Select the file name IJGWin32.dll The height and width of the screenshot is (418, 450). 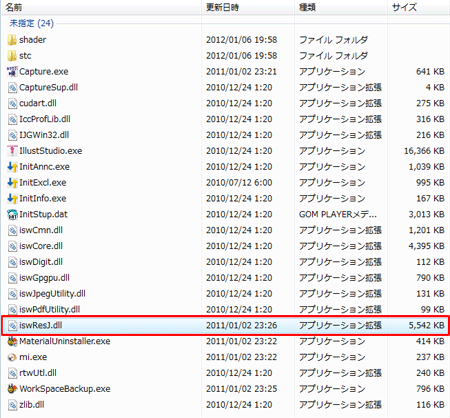(x=44, y=135)
